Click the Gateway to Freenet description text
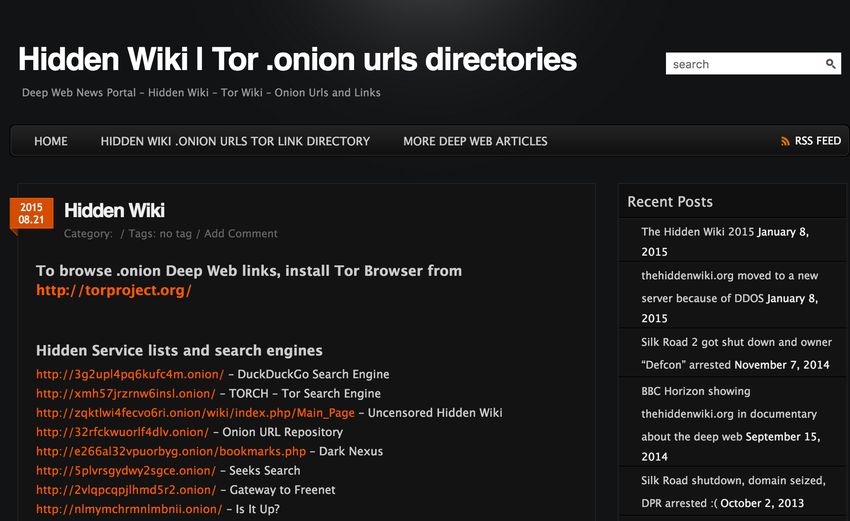 (x=282, y=490)
